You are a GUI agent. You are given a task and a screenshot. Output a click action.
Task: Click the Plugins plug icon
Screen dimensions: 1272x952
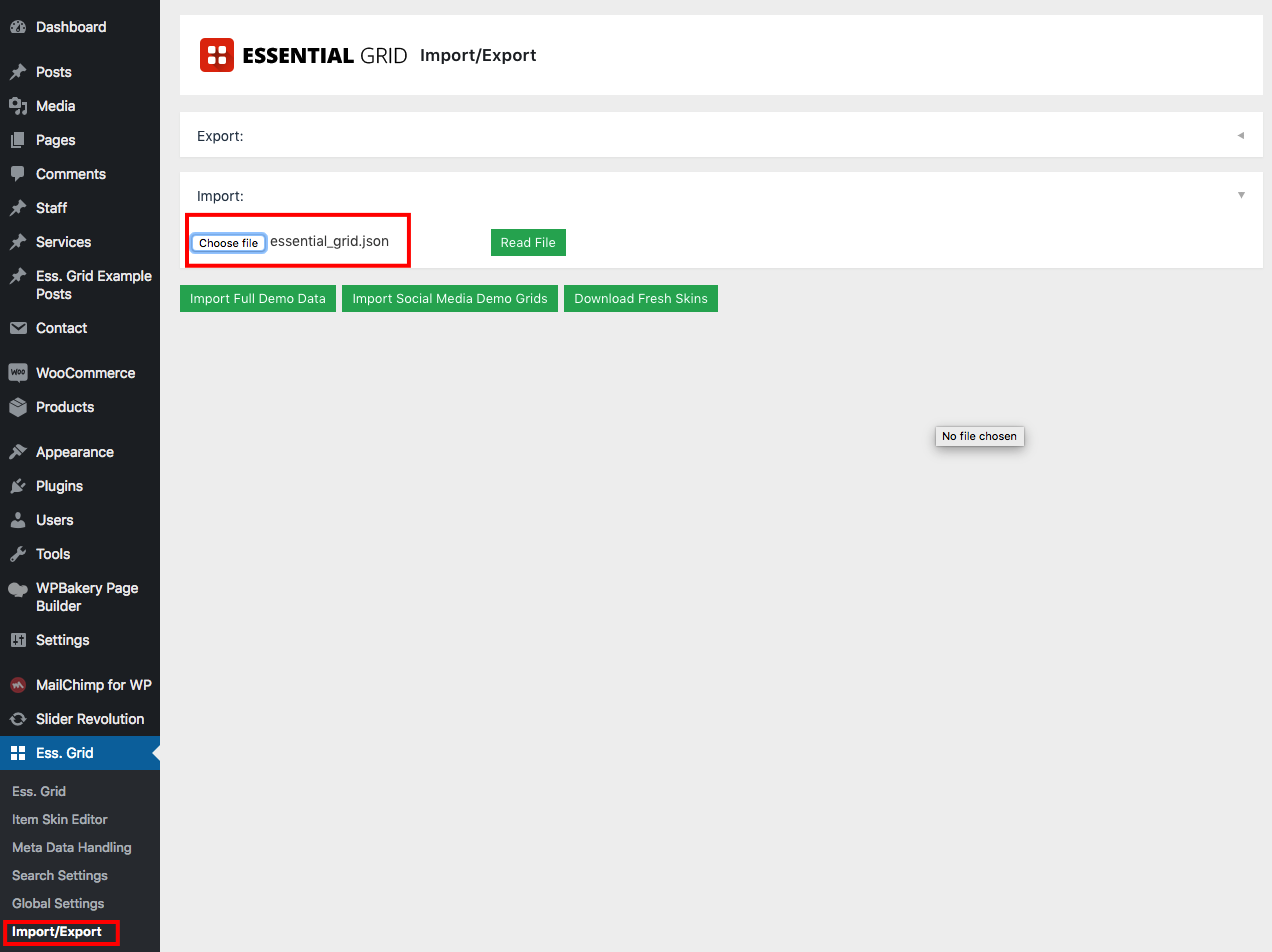(x=18, y=486)
